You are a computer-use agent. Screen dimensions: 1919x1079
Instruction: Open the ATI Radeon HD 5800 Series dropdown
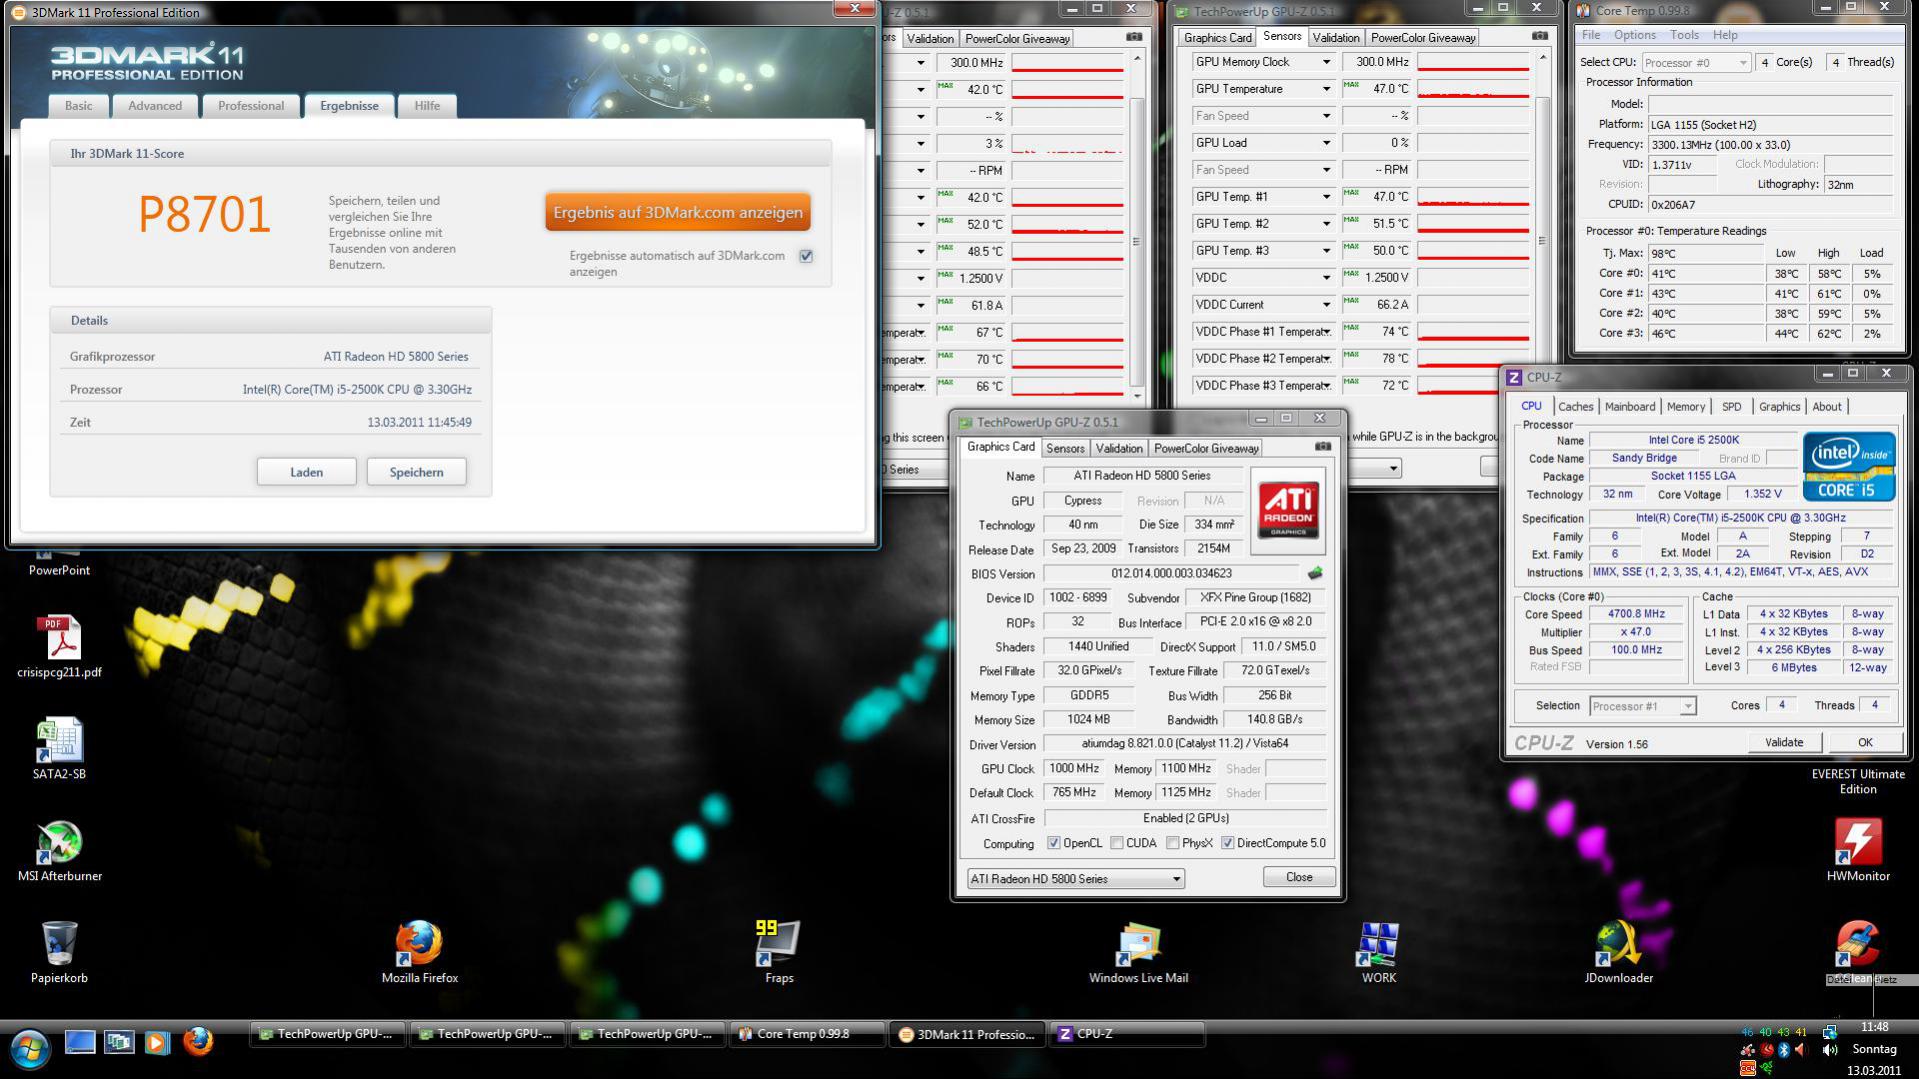coord(1075,878)
